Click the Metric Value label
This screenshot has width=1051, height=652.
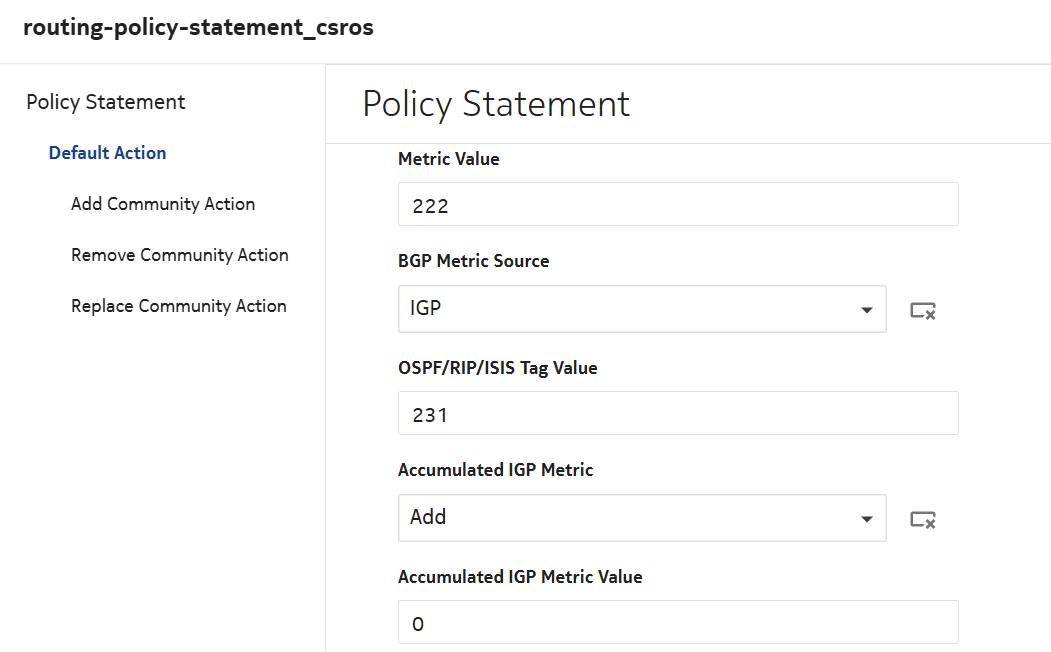click(x=448, y=159)
